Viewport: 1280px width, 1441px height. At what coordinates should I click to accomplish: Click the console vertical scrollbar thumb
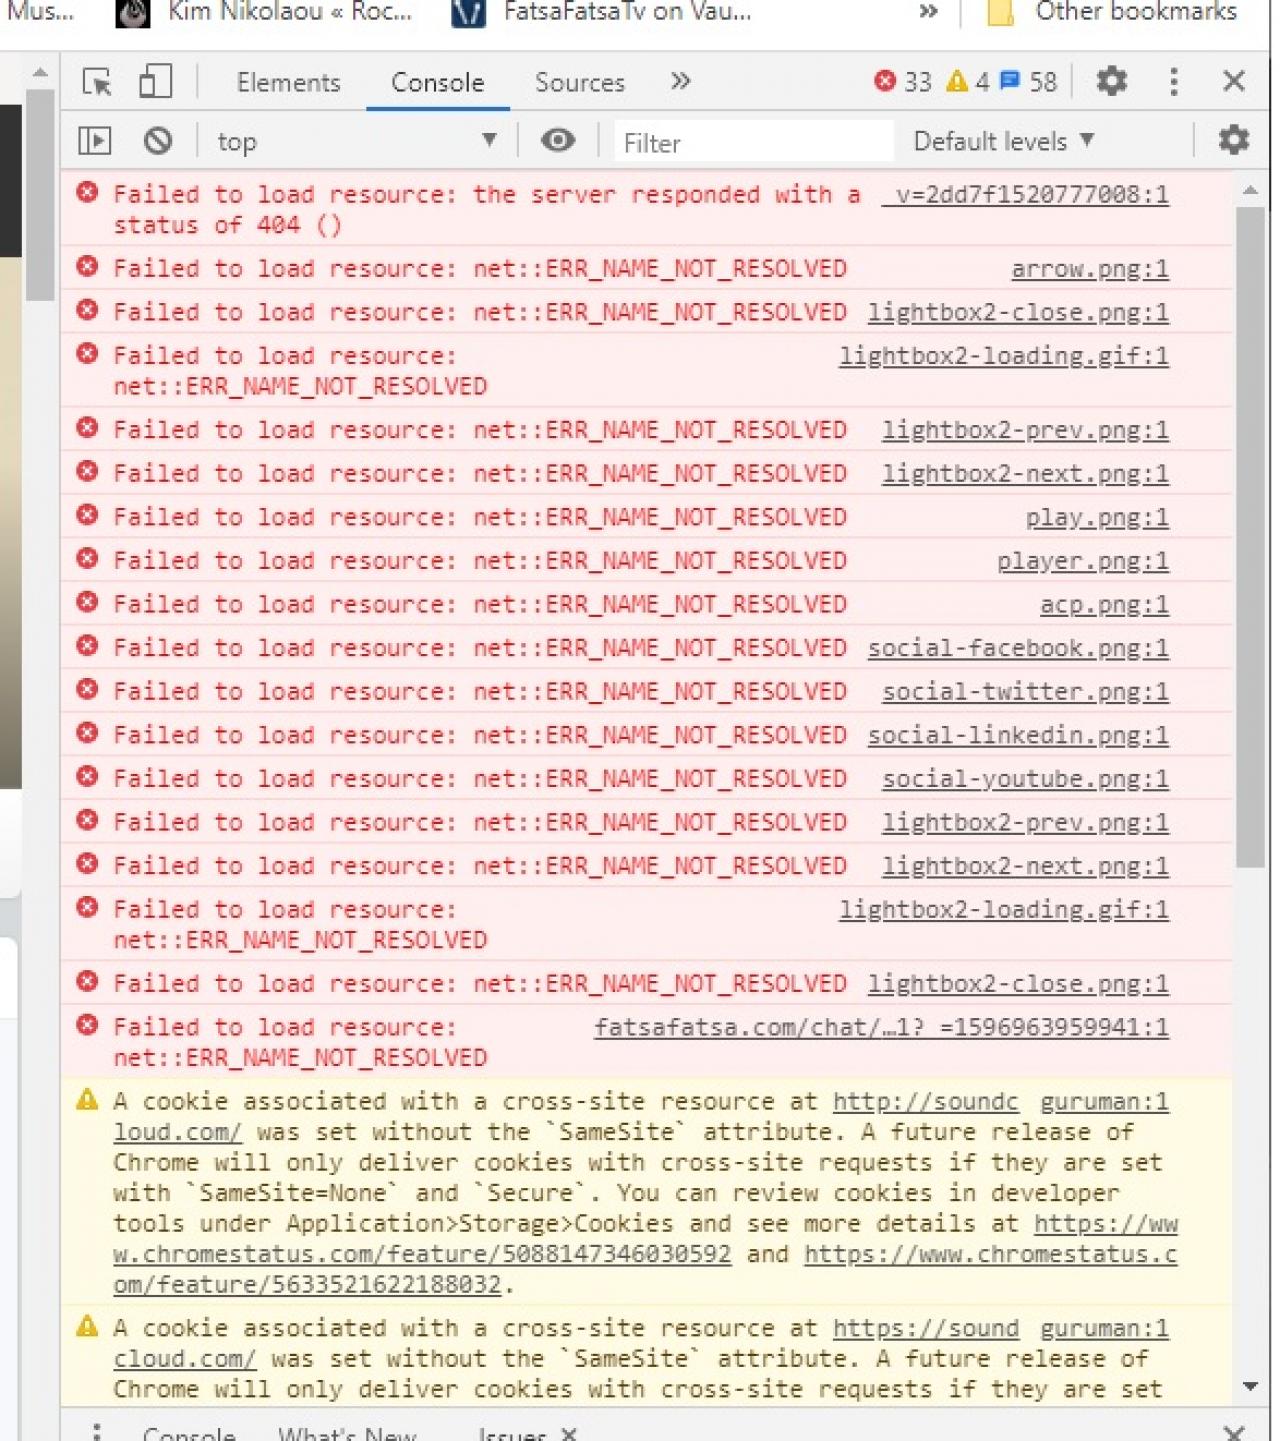pyautogui.click(x=1250, y=537)
